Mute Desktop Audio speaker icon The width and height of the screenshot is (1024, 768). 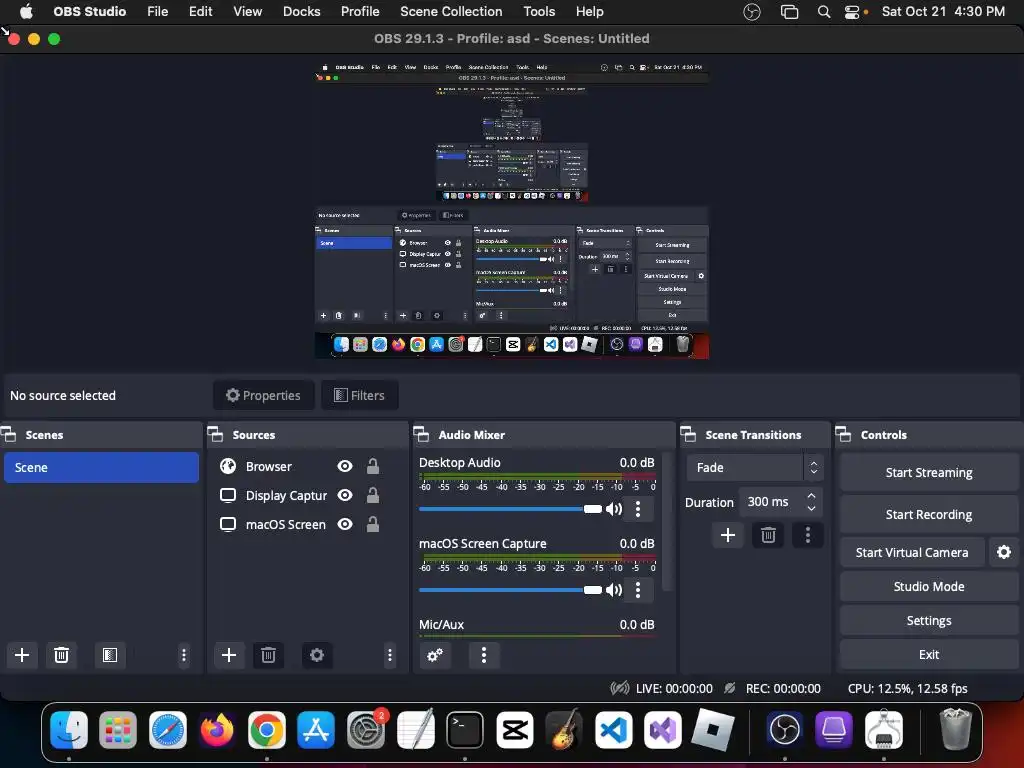coord(614,509)
